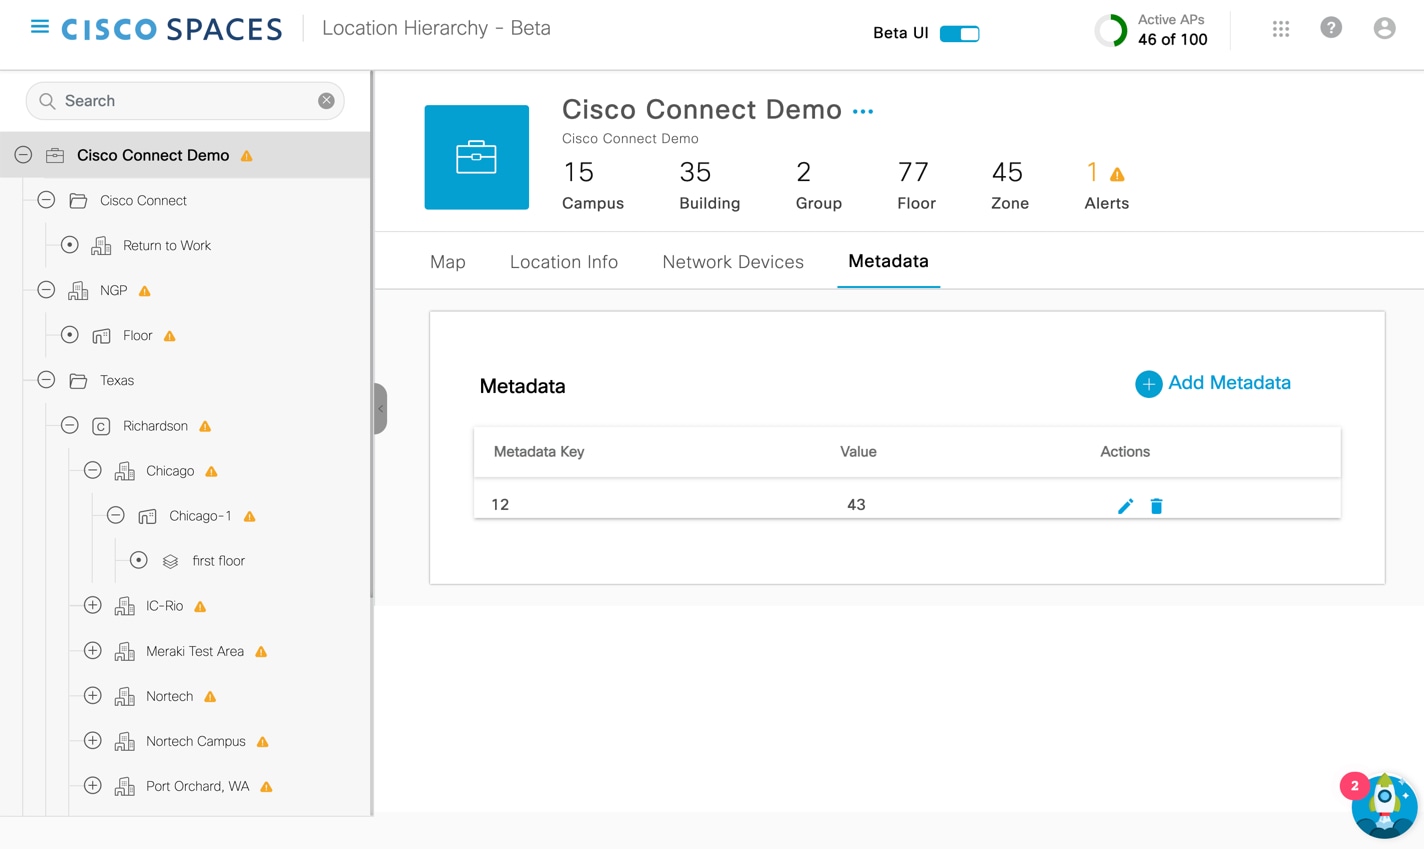This screenshot has height=849, width=1424.
Task: Click the warning icon beside Nortech Campus
Action: [262, 742]
